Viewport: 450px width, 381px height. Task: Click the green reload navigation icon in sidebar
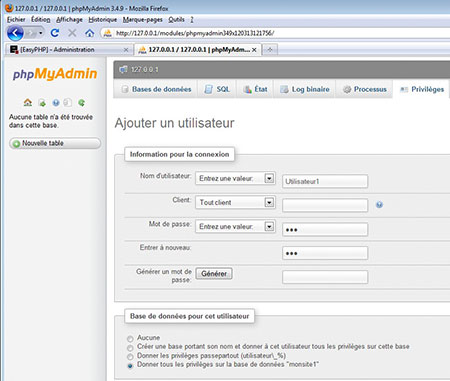[81, 103]
